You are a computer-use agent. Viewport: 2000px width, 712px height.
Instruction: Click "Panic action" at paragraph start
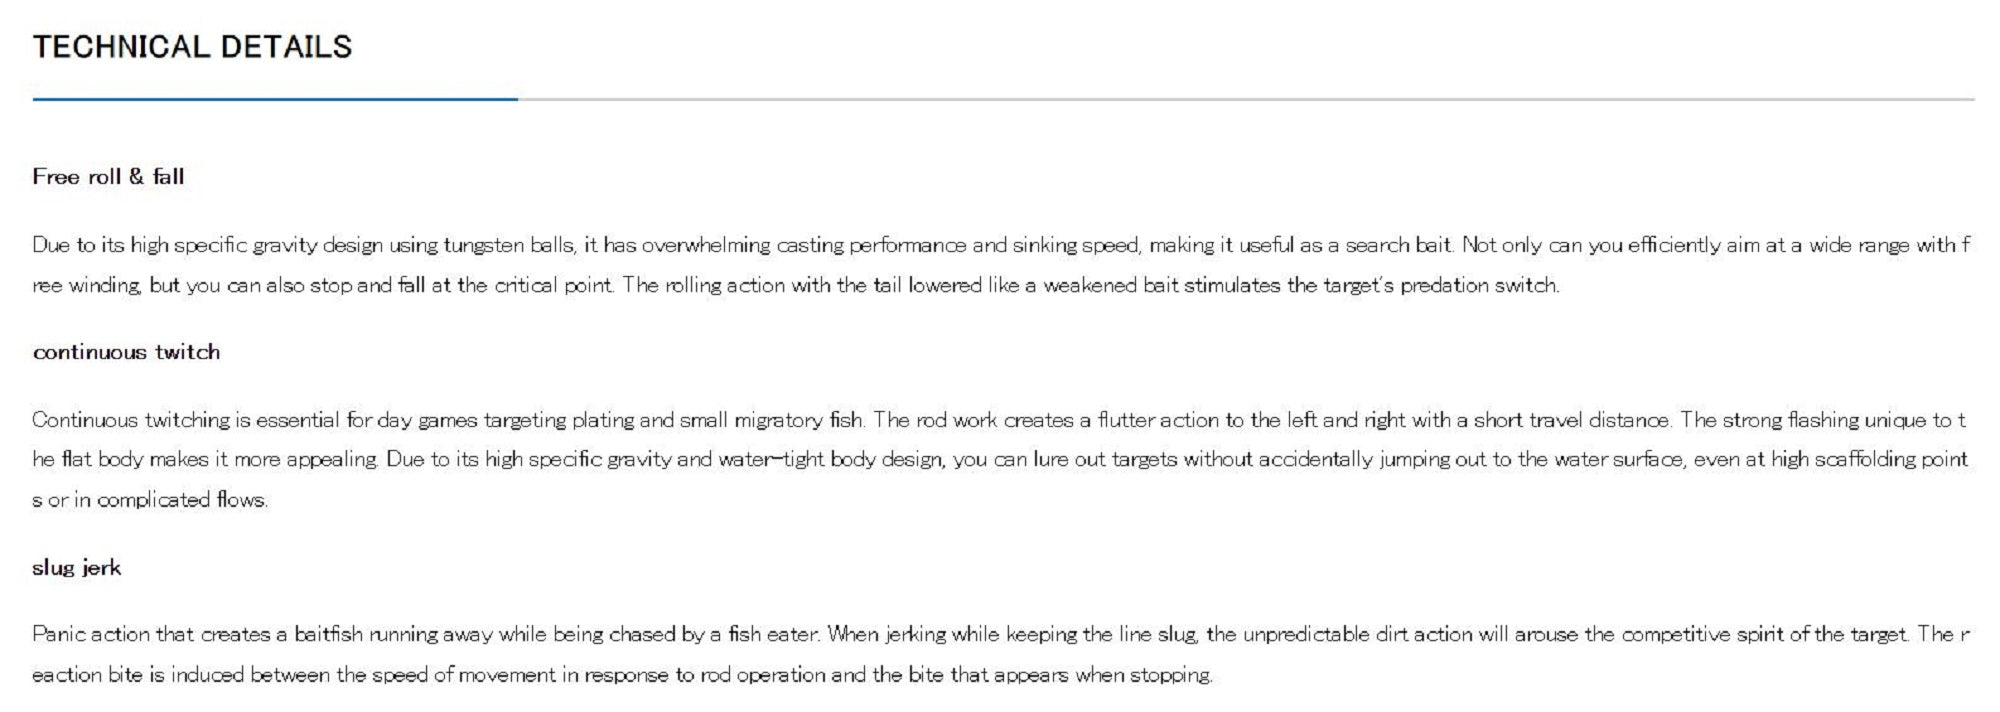(x=92, y=635)
